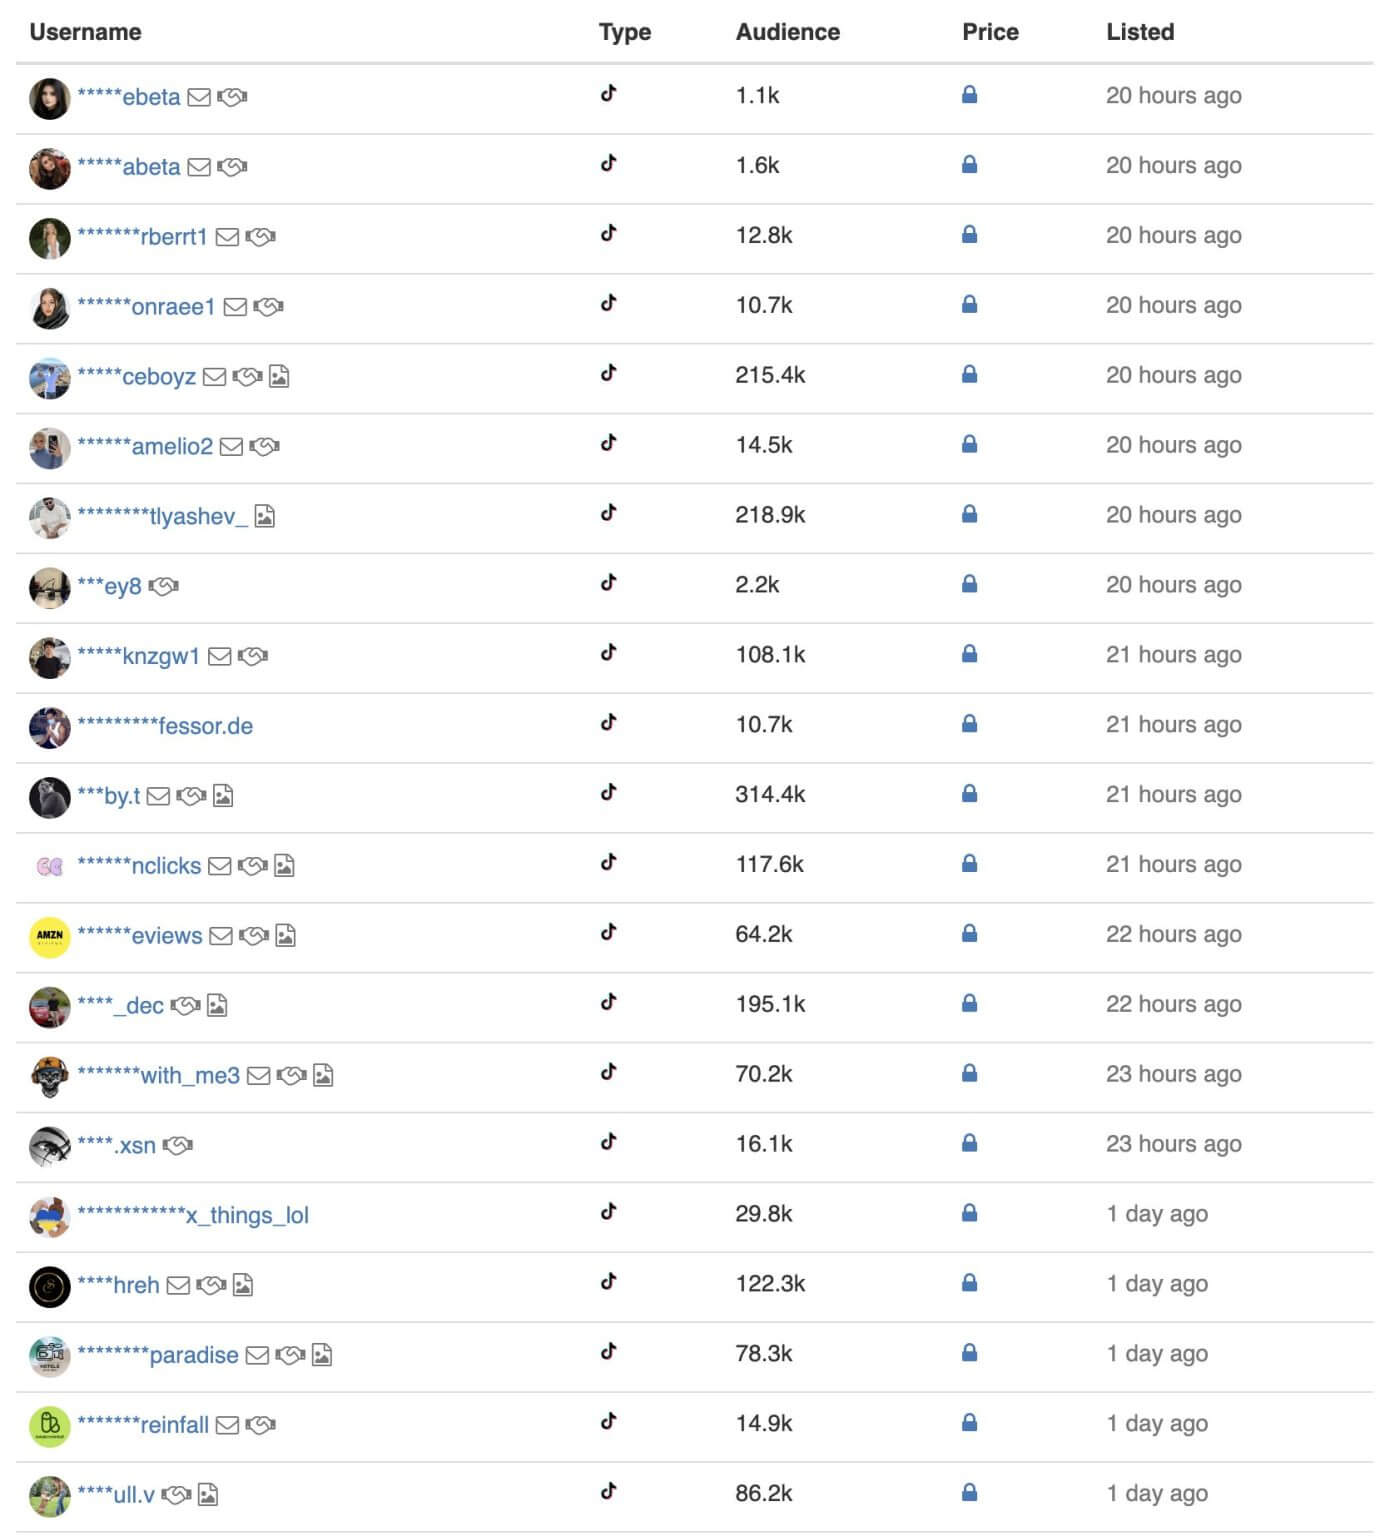Screen dimensions: 1390x1536
Task: Click the image icon beside ****ull.v
Action: pos(208,1496)
